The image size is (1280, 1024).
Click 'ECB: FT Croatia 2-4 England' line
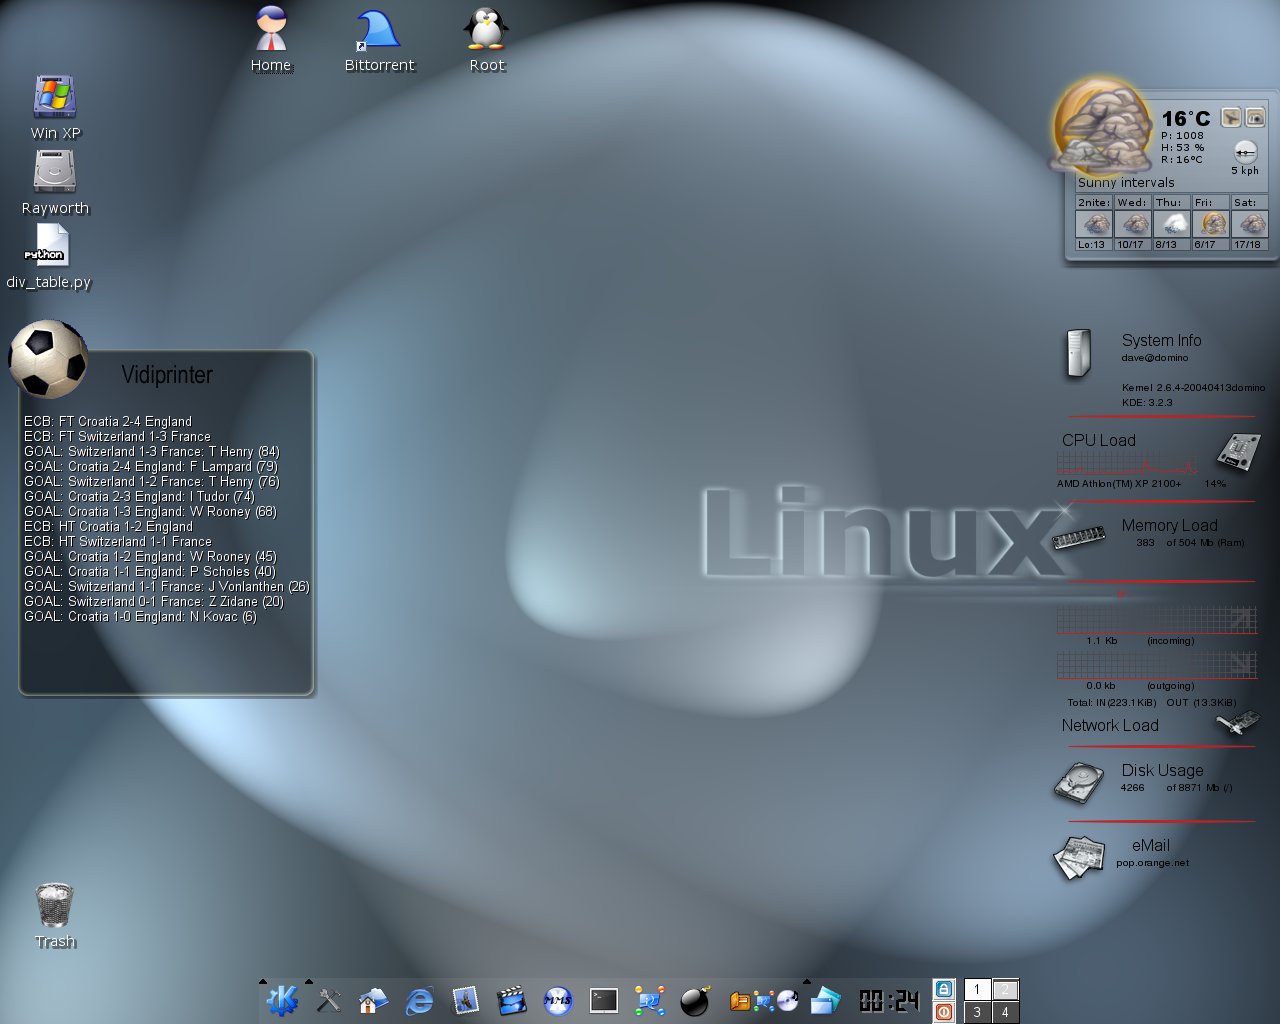(108, 421)
